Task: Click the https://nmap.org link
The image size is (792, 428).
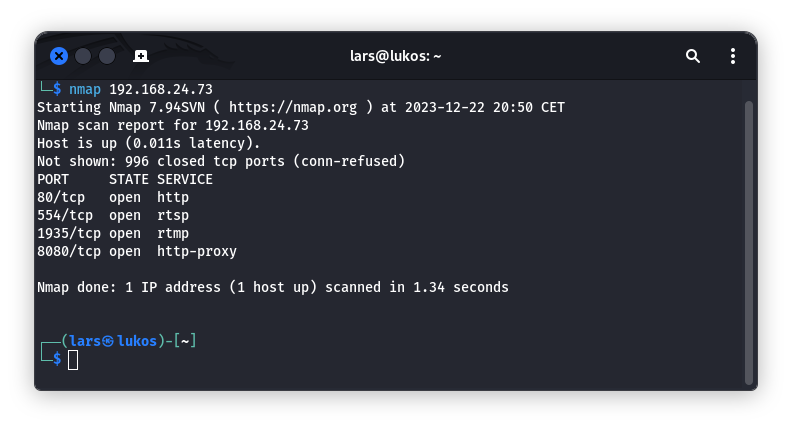Action: pyautogui.click(x=293, y=107)
